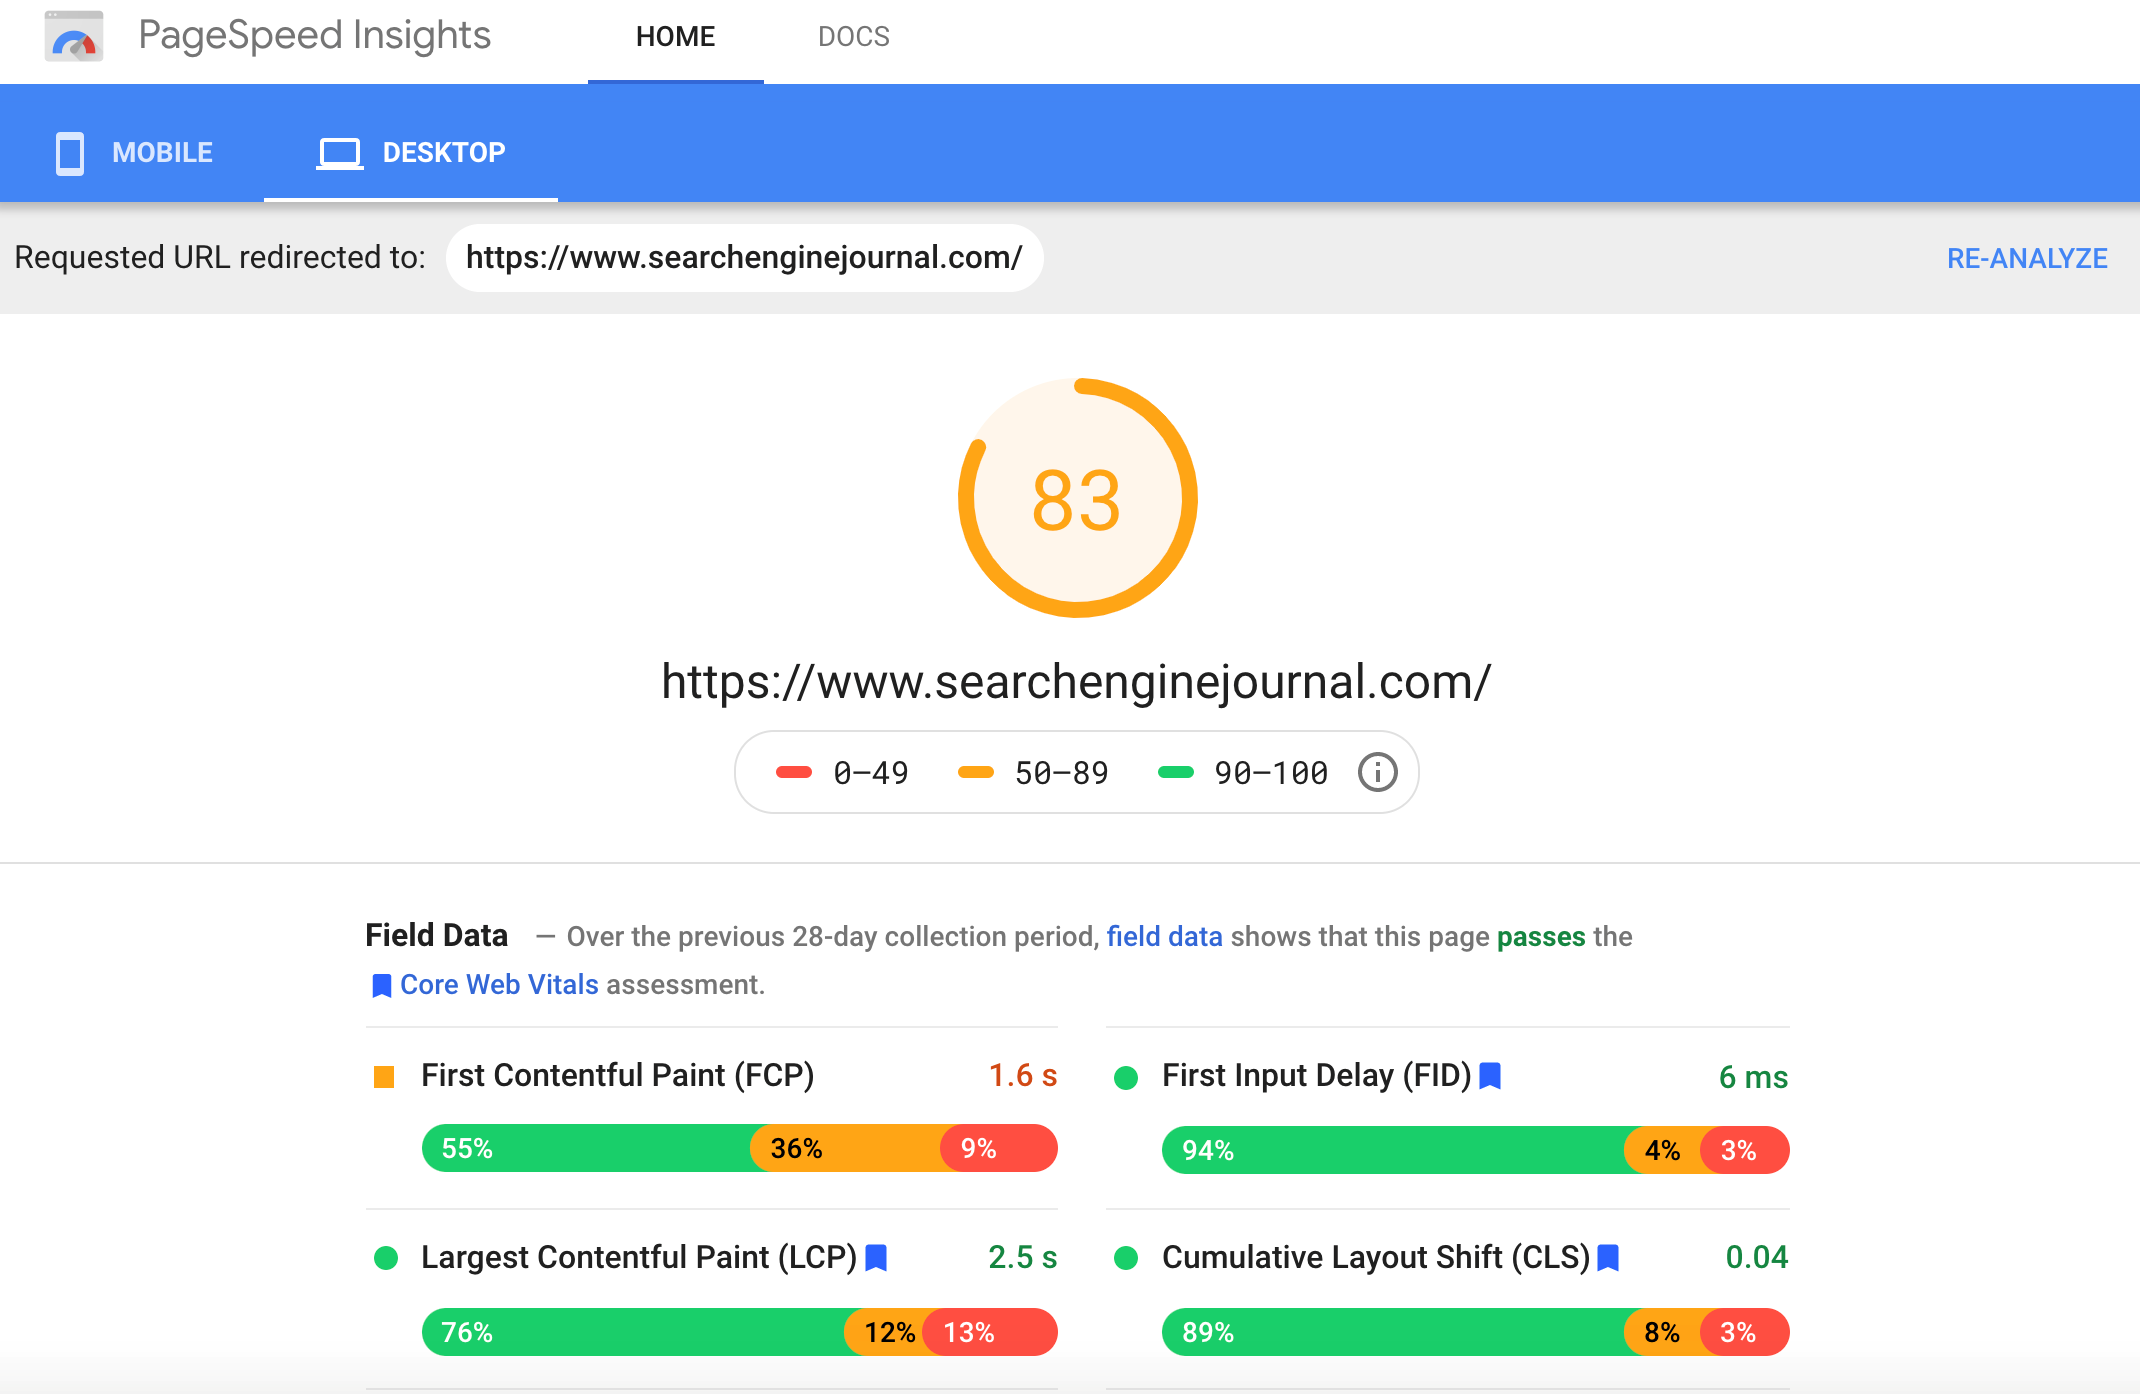Click the bookmark icon beside Cumulative Layout Shift
2140x1394 pixels.
[1608, 1257]
